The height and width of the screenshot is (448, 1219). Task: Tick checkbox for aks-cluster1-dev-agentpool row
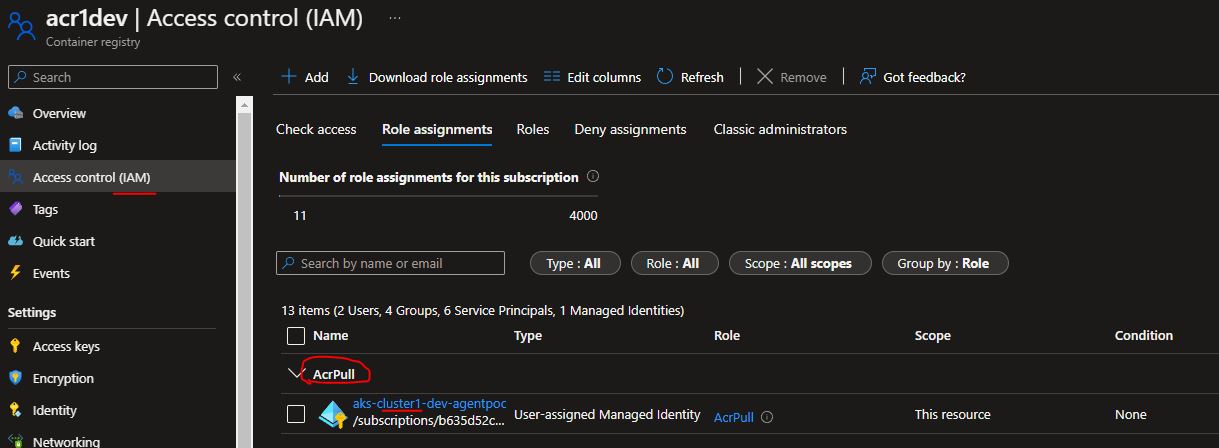point(296,413)
